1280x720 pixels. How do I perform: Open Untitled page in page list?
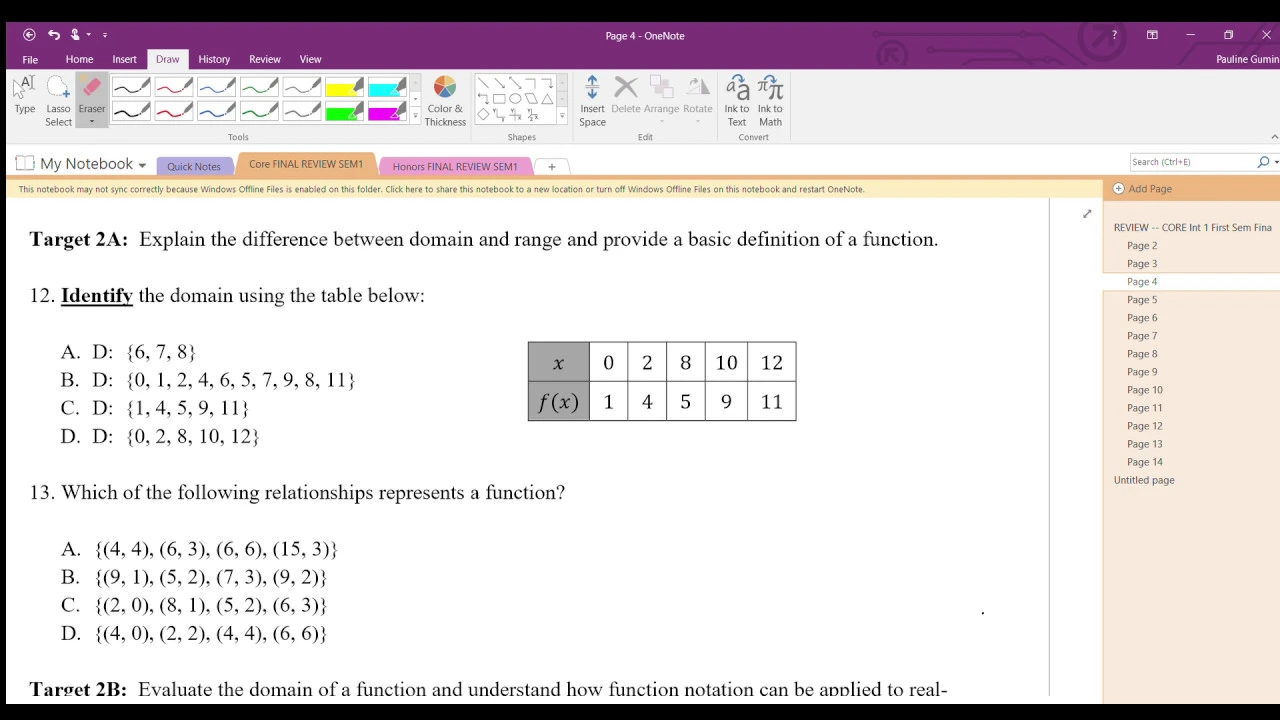(x=1144, y=480)
